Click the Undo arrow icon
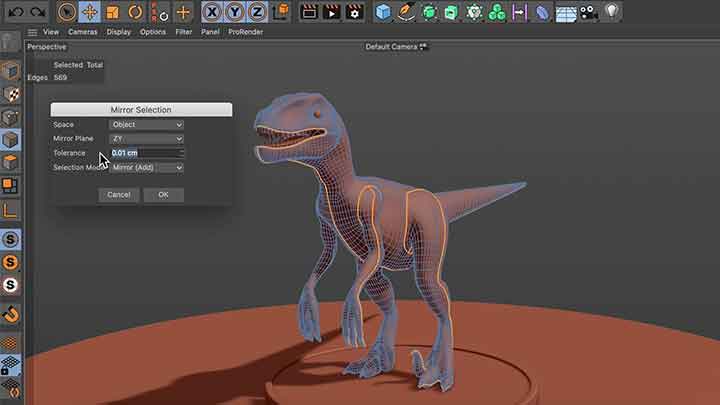Screen dimensions: 720x405 16,12
